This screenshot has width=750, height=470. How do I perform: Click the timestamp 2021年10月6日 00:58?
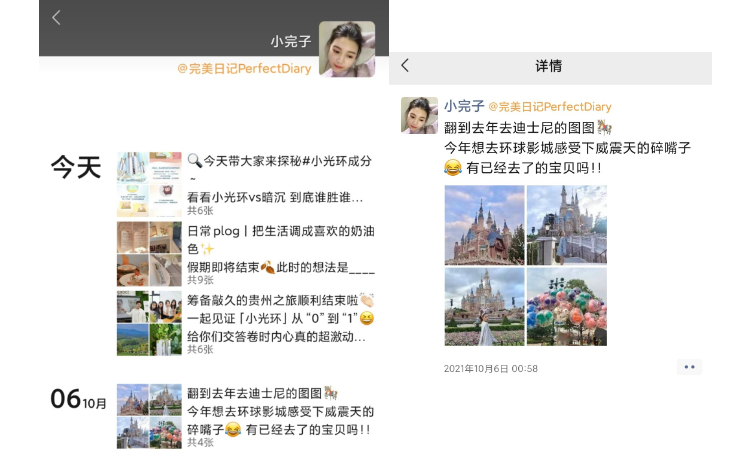(490, 369)
